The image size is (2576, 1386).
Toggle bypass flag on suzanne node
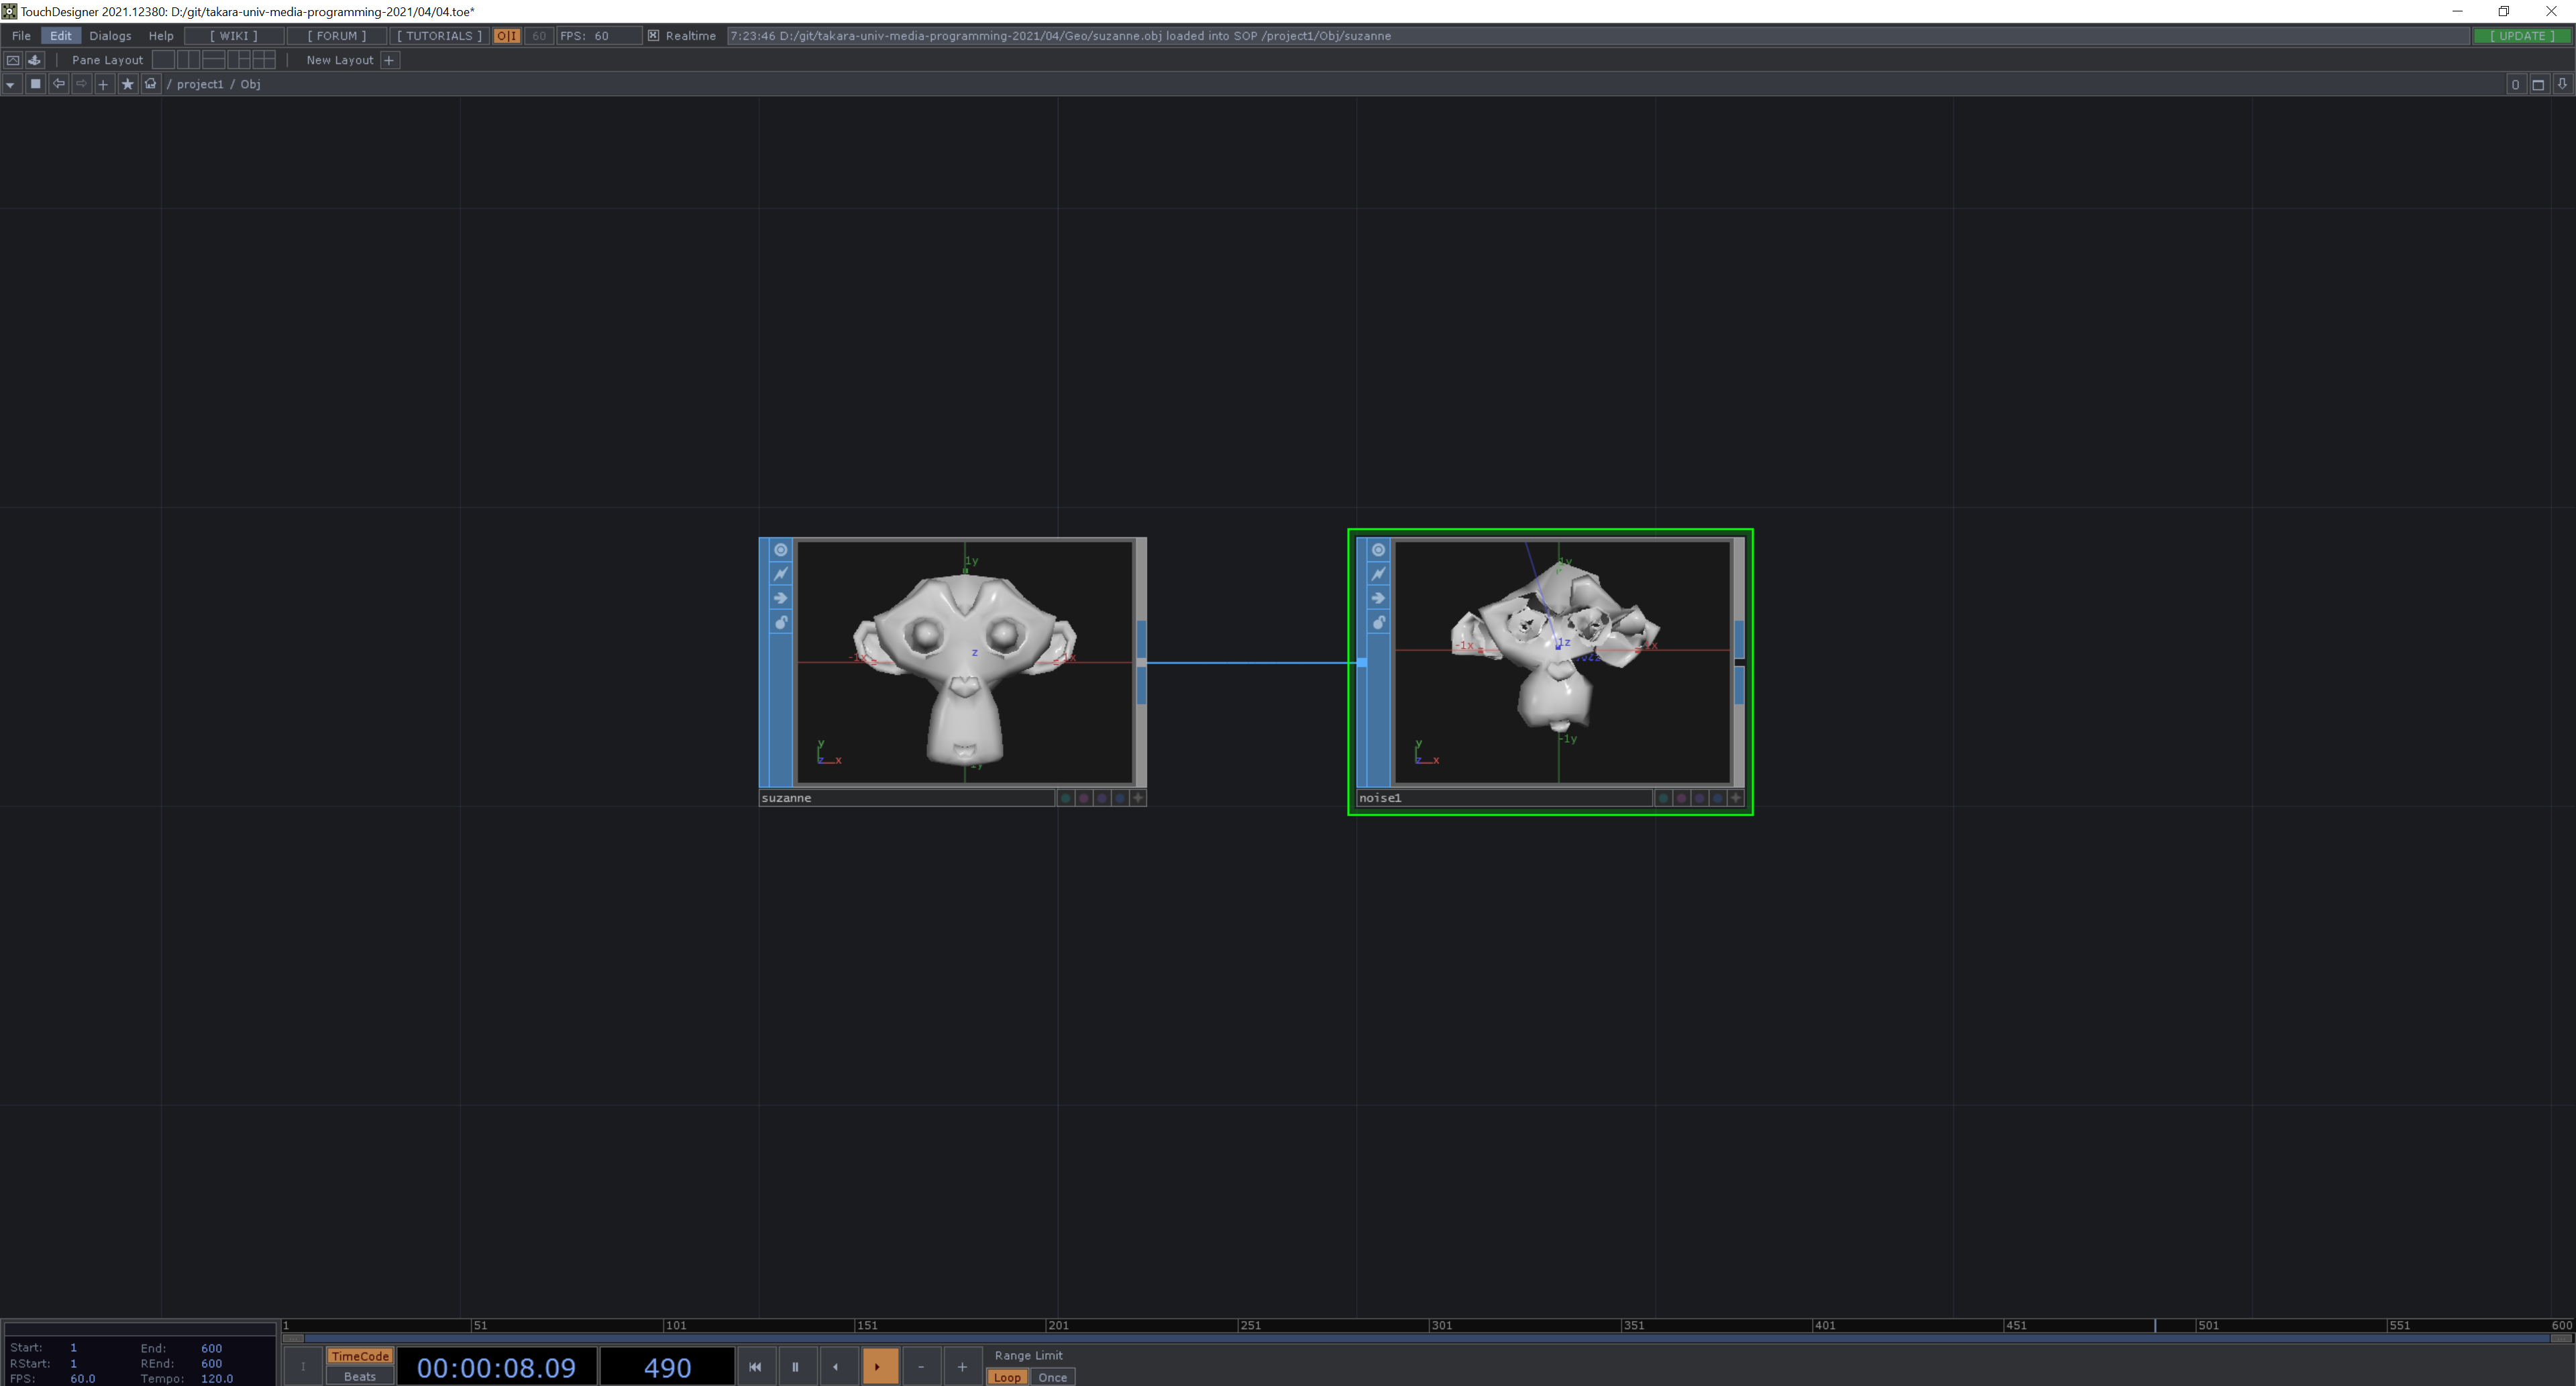tap(781, 574)
